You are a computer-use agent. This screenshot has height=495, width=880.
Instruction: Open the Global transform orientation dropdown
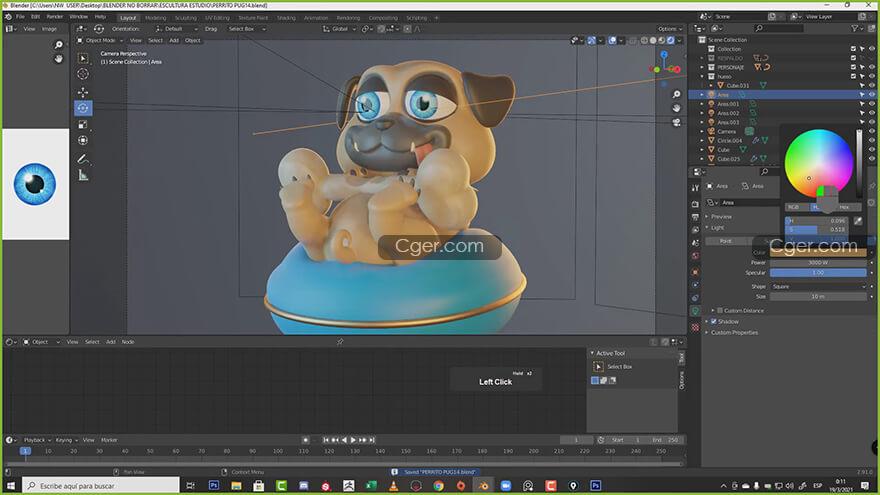point(340,29)
